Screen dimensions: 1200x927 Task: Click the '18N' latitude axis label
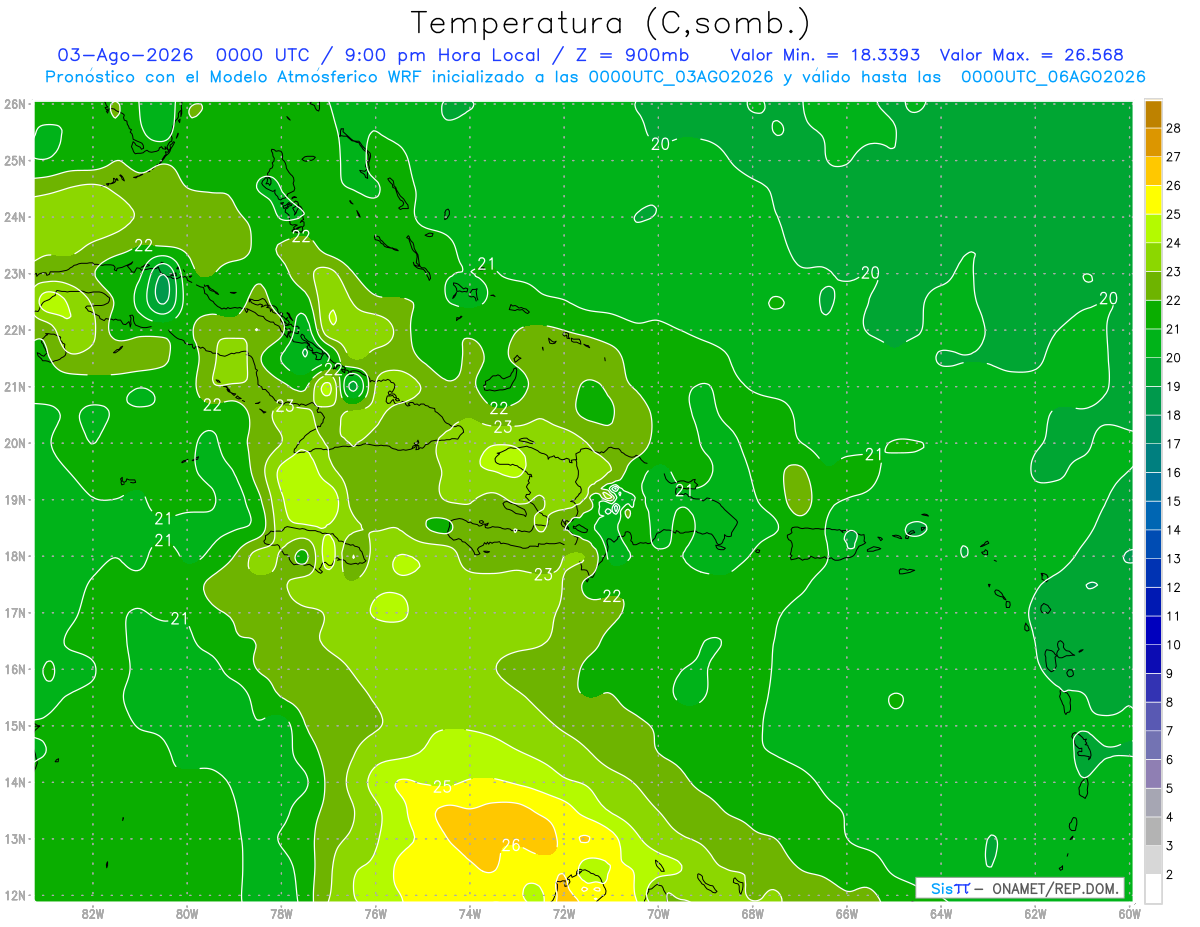tap(15, 556)
